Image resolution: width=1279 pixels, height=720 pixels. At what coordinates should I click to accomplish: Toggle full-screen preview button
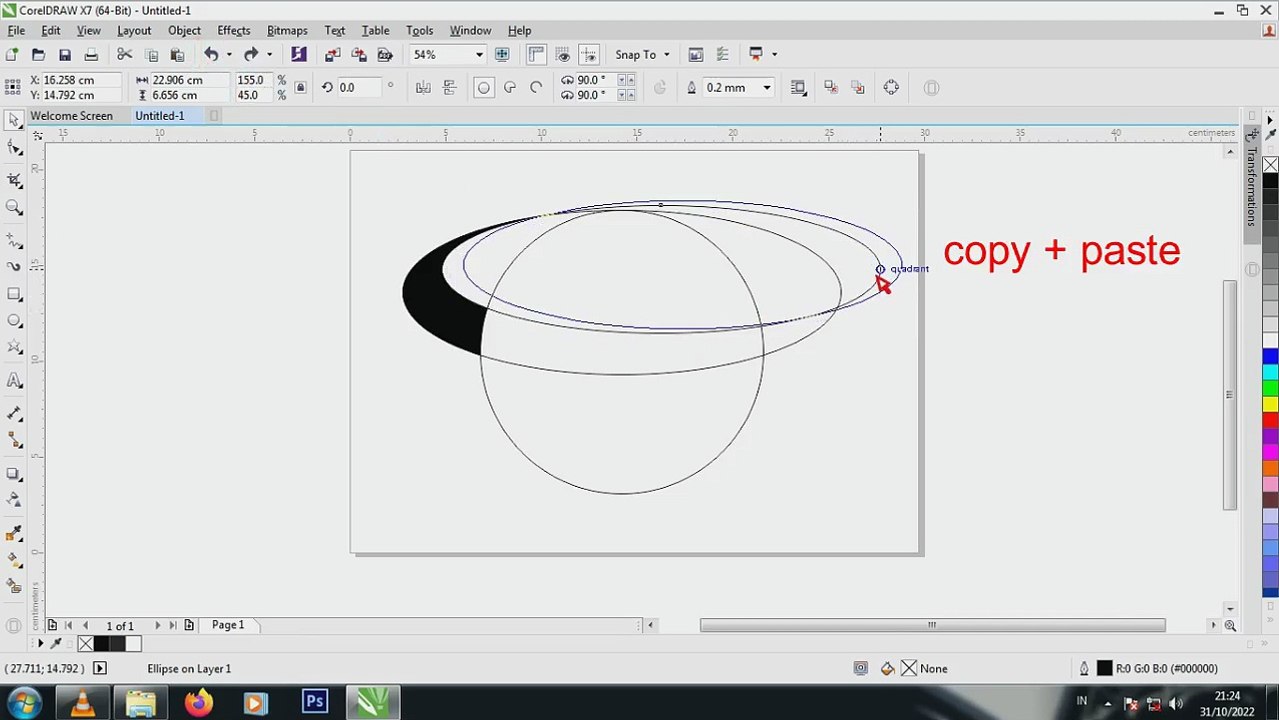pyautogui.click(x=502, y=55)
